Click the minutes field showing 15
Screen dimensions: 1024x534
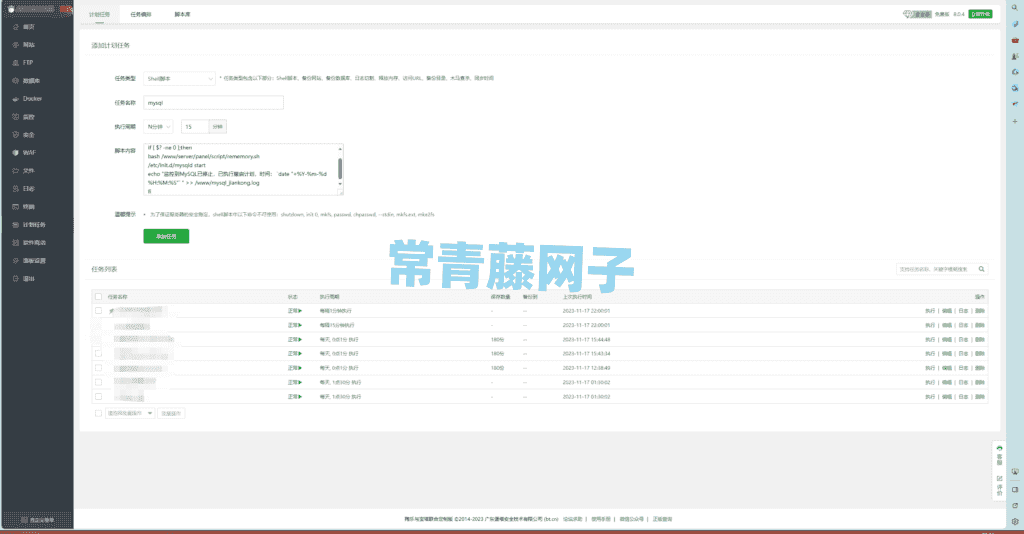[x=195, y=127]
